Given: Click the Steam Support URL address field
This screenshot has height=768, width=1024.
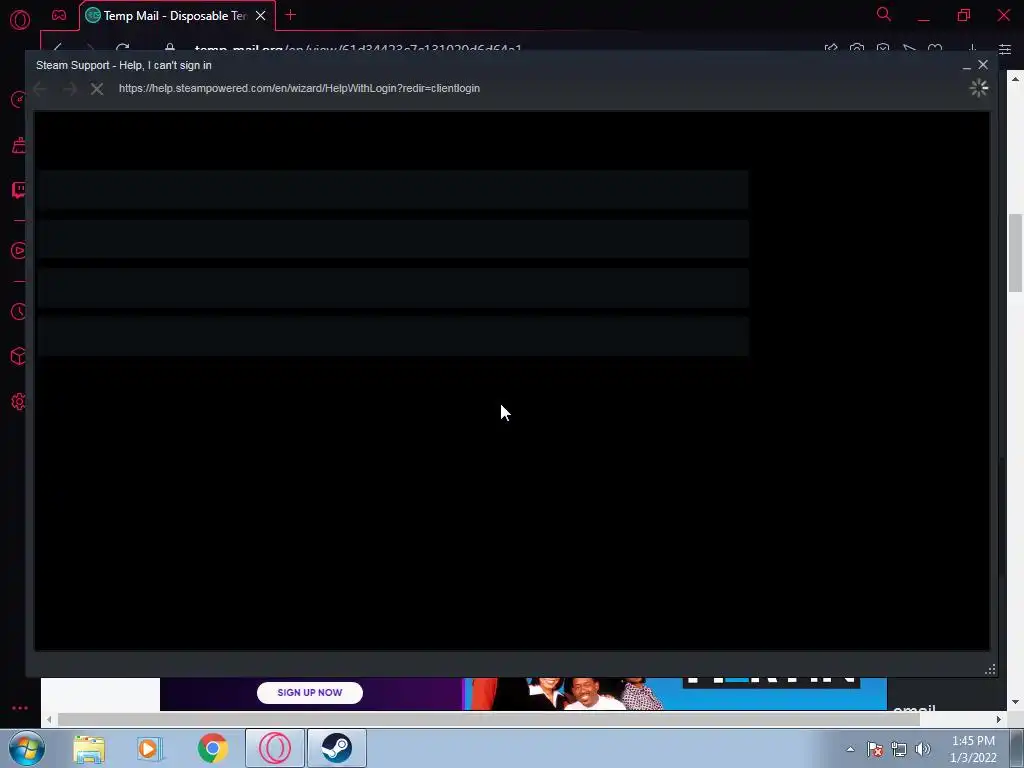Looking at the screenshot, I should coord(299,88).
